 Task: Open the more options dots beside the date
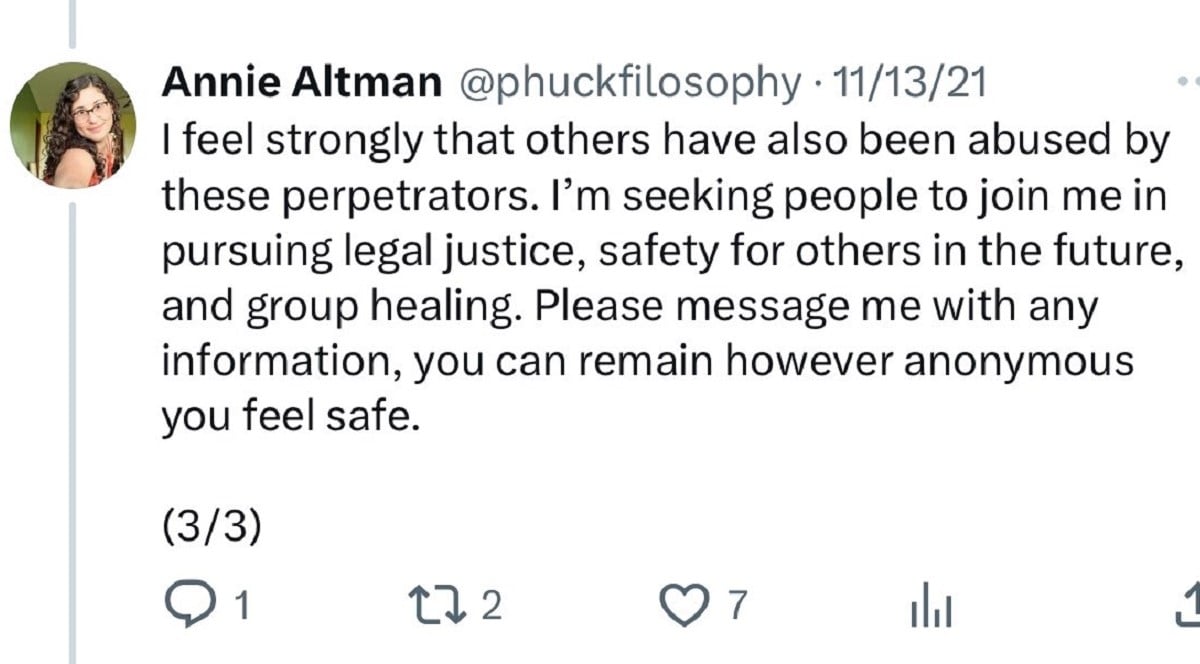pos(1187,85)
